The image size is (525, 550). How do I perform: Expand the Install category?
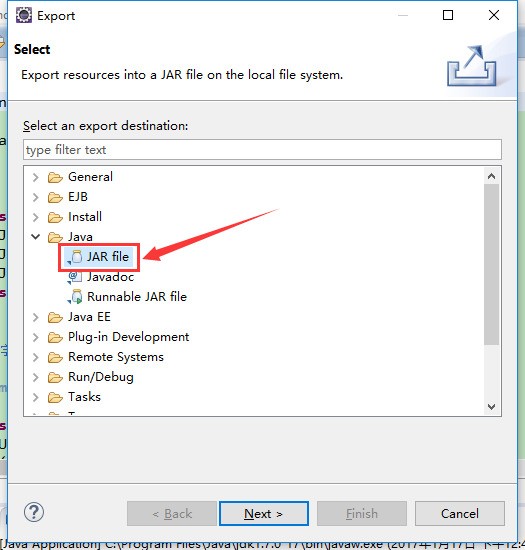[x=35, y=217]
